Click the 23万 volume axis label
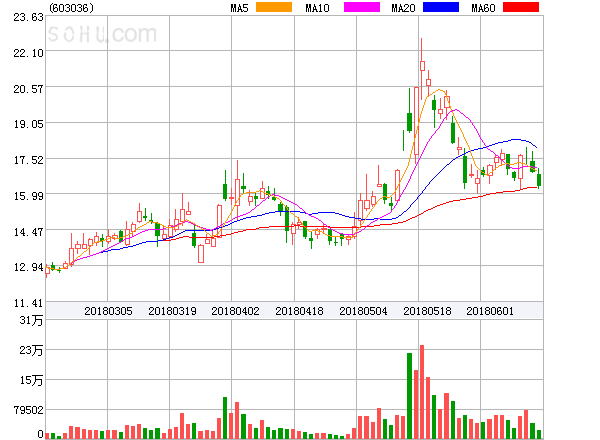 coord(31,350)
